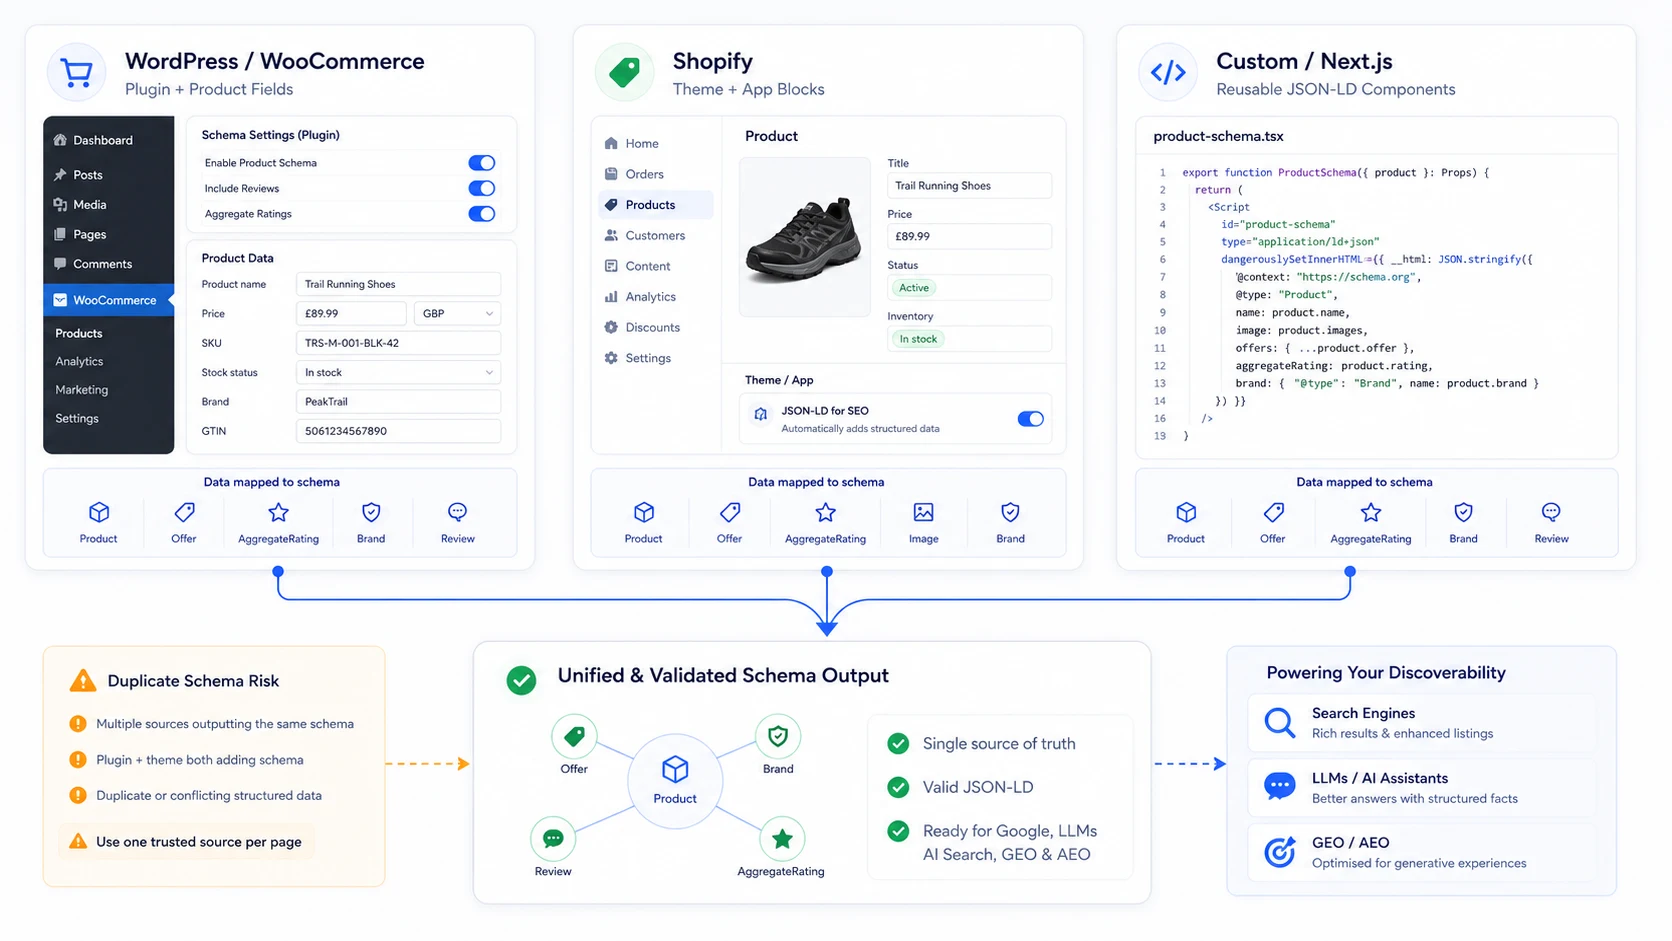
Task: Click WordPress panel Product cube icon
Action: 99,512
